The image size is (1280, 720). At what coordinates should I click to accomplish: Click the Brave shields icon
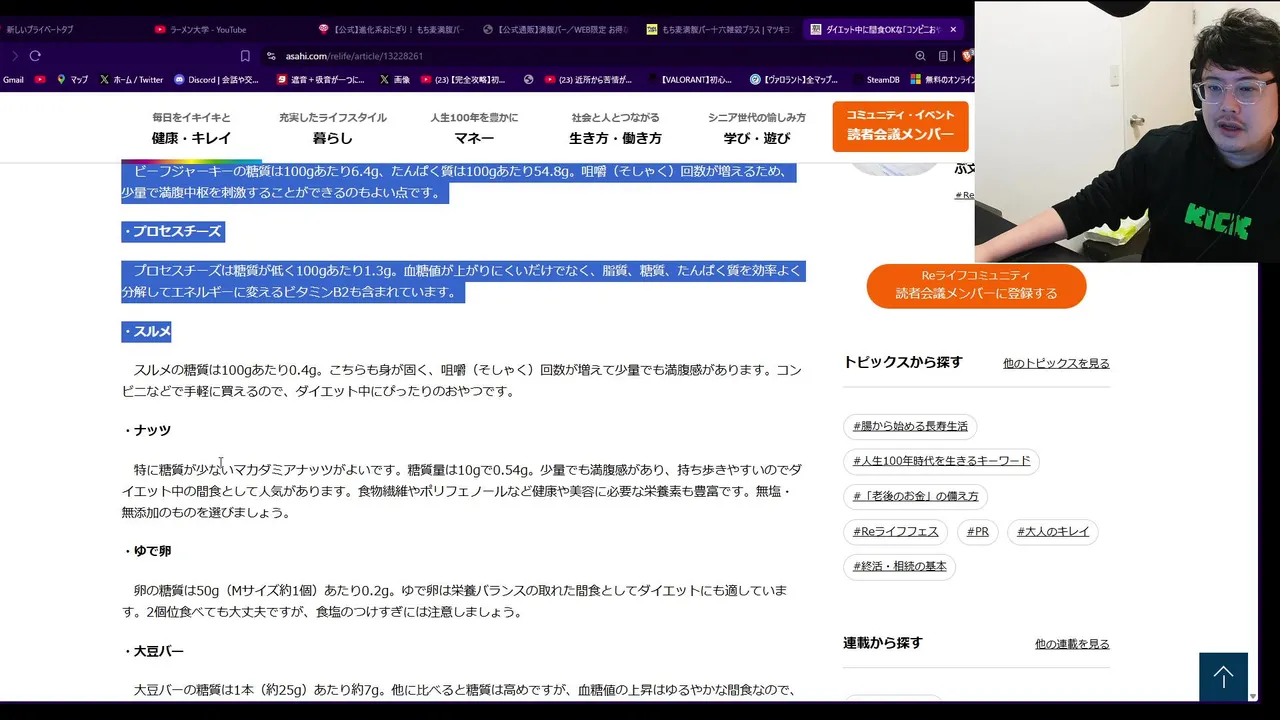[x=967, y=56]
